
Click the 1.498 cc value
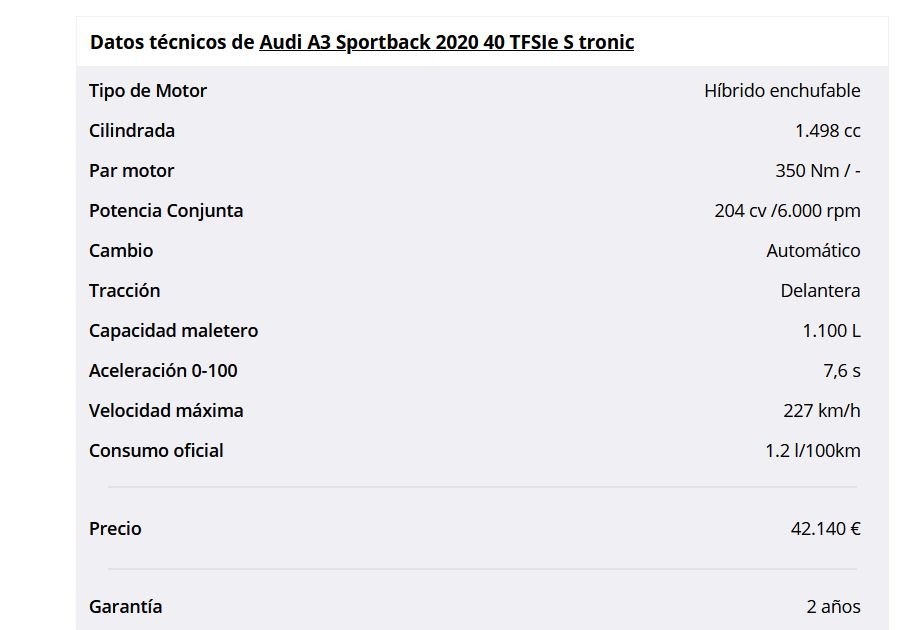[827, 131]
